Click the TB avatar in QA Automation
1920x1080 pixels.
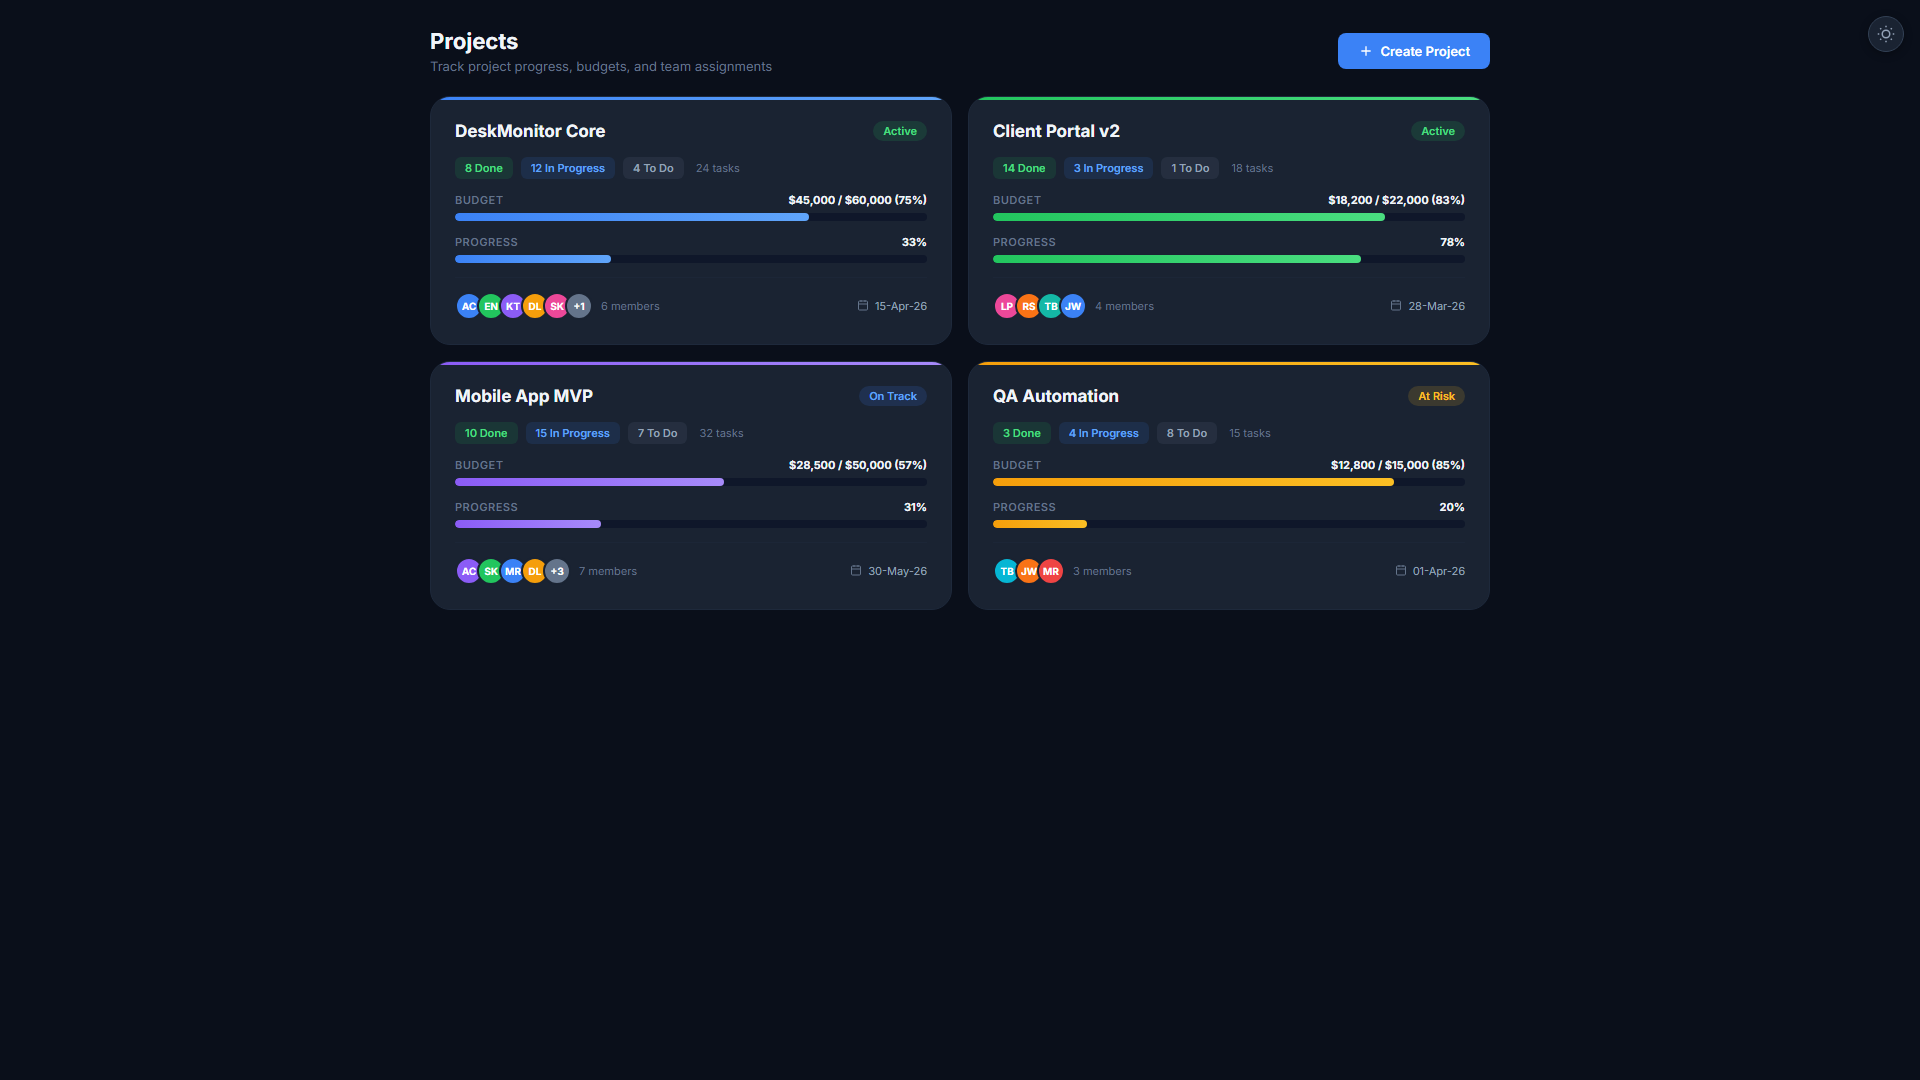point(1006,571)
